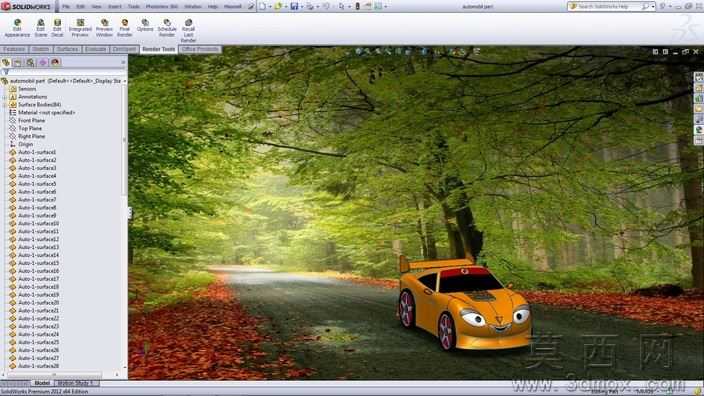The image size is (704, 396).
Task: Switch to the Office Products tab
Action: (200, 49)
